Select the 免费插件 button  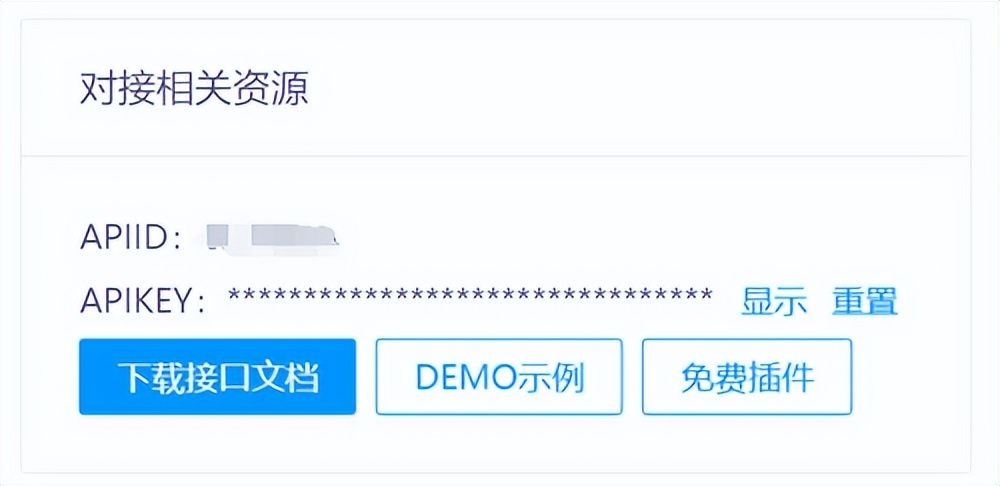(x=747, y=376)
